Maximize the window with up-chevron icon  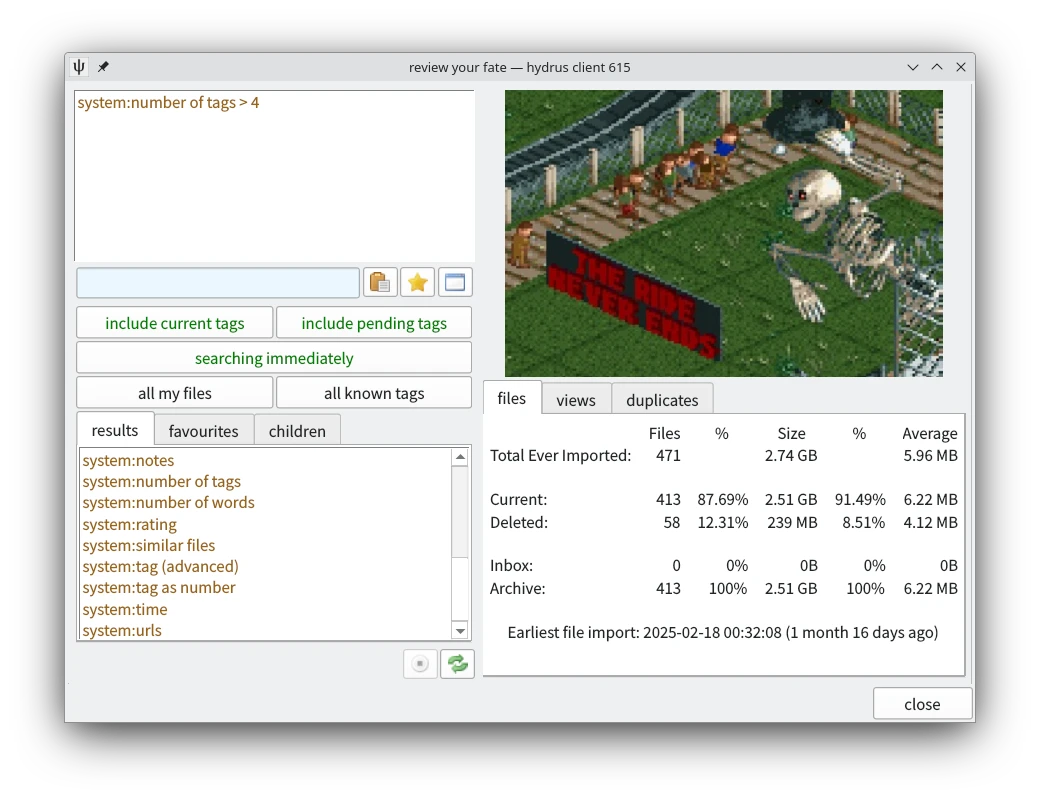click(937, 67)
